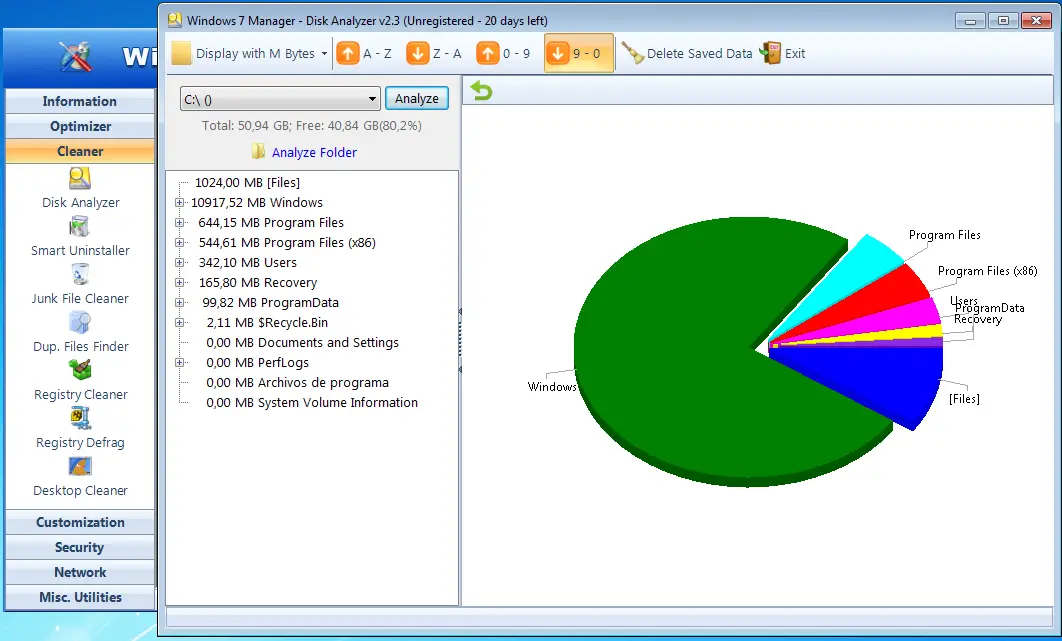Click the Exit door icon
Screen dimensions: 1062x641
click(x=771, y=53)
